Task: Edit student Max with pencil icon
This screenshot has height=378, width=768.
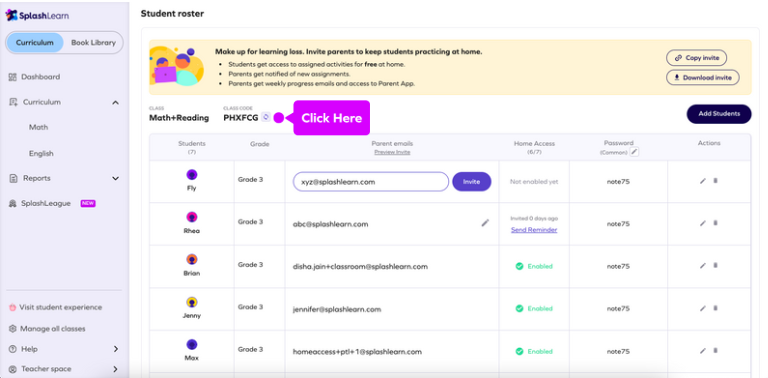Action: (703, 351)
